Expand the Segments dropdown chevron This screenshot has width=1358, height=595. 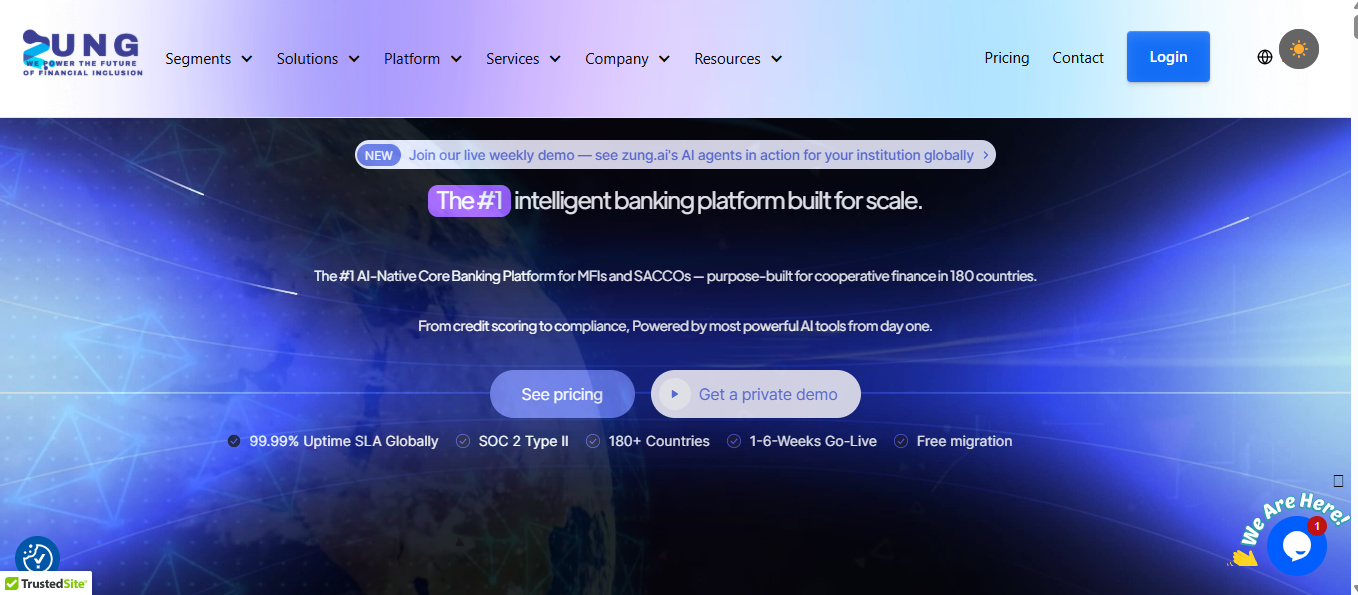click(247, 59)
